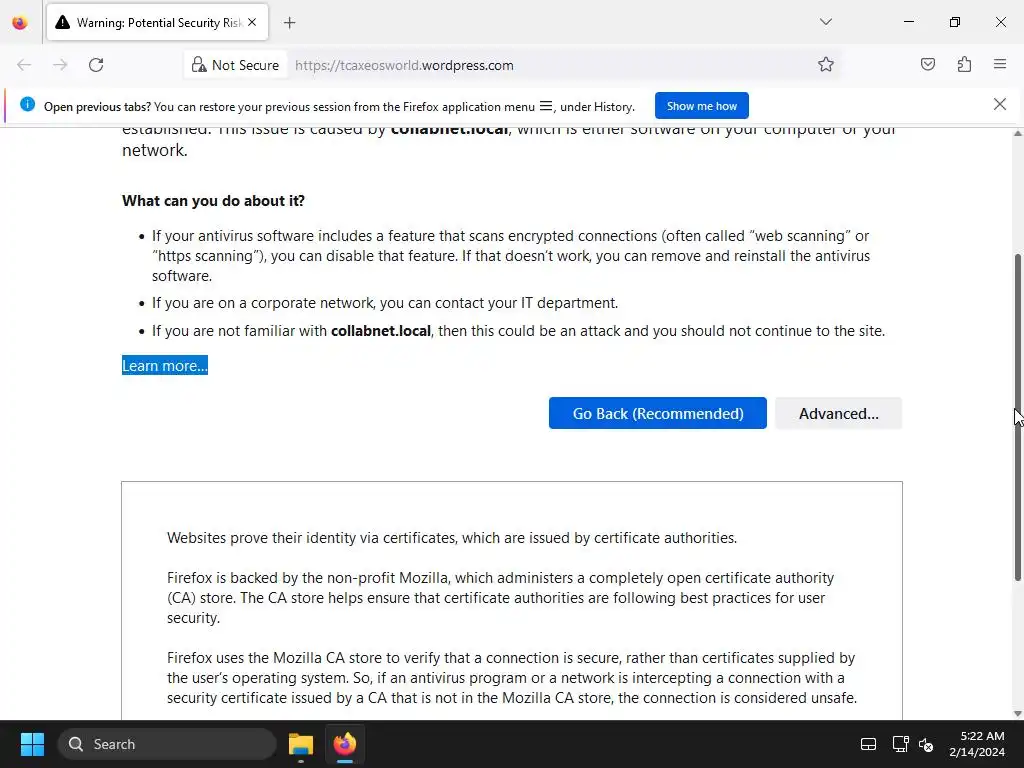
Task: Go back one page using Back arrow
Action: pyautogui.click(x=24, y=65)
